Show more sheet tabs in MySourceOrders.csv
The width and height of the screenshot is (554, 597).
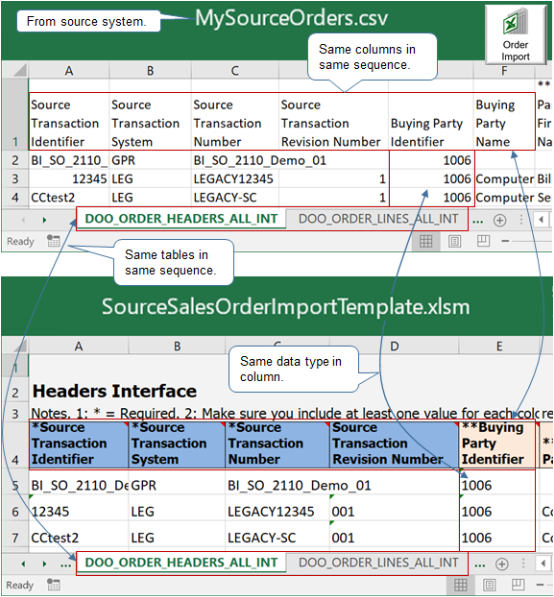pos(477,221)
